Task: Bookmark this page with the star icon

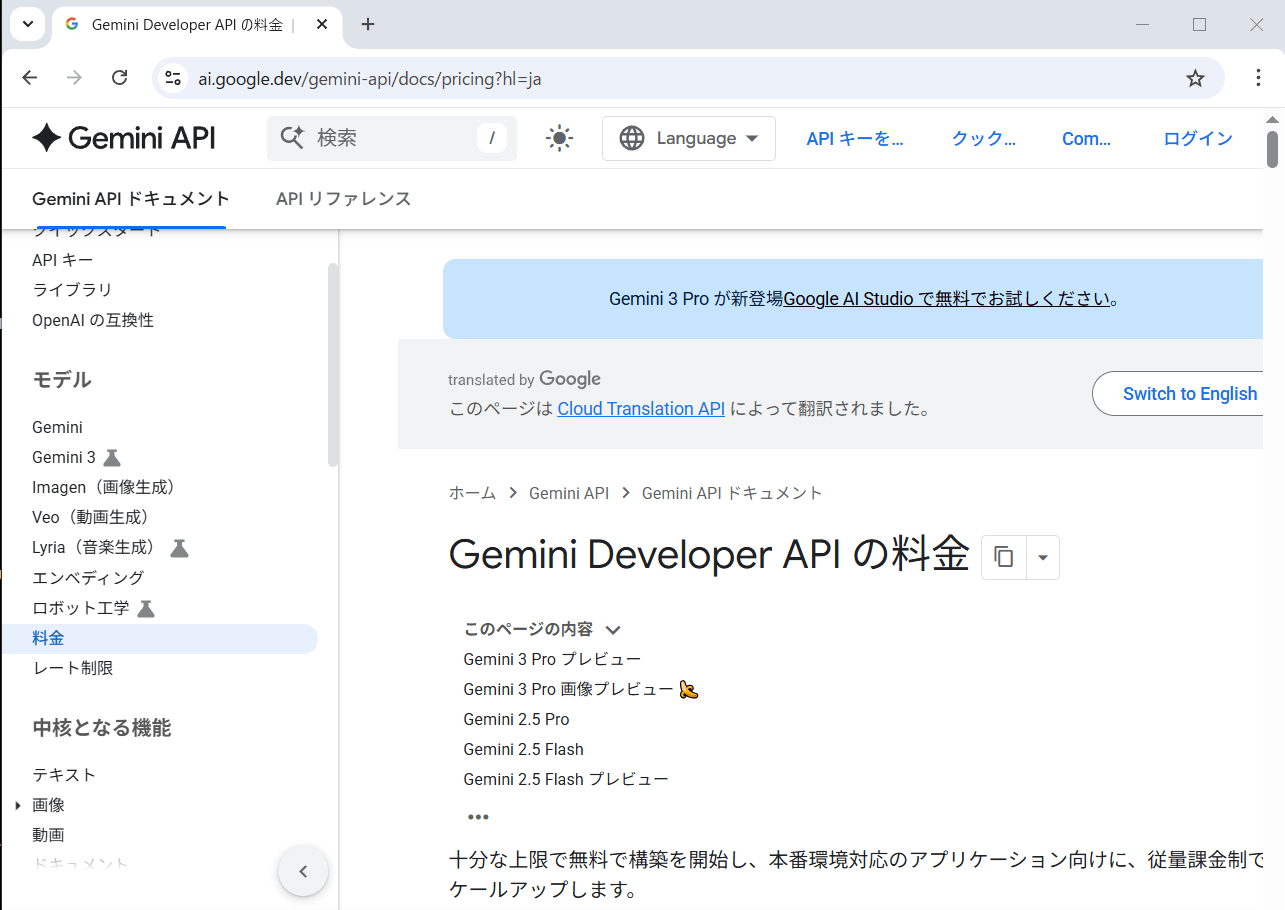Action: tap(1195, 78)
